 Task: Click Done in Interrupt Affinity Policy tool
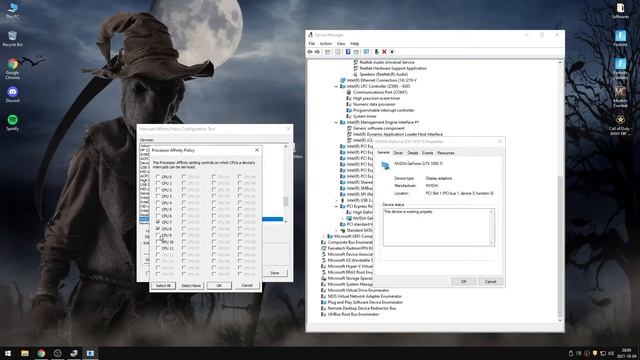[275, 273]
